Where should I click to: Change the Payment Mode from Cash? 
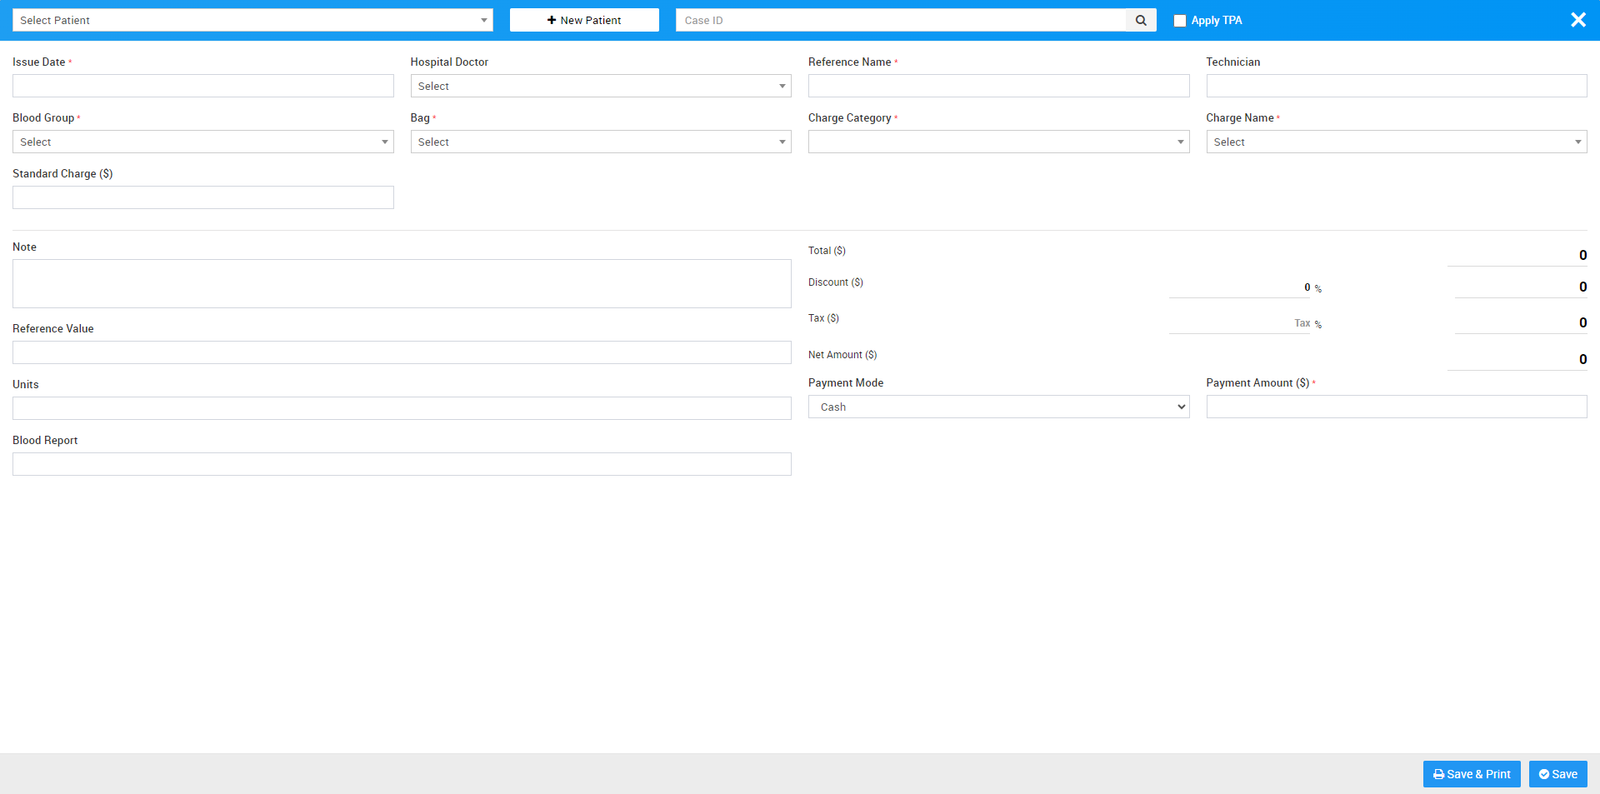[x=998, y=407]
